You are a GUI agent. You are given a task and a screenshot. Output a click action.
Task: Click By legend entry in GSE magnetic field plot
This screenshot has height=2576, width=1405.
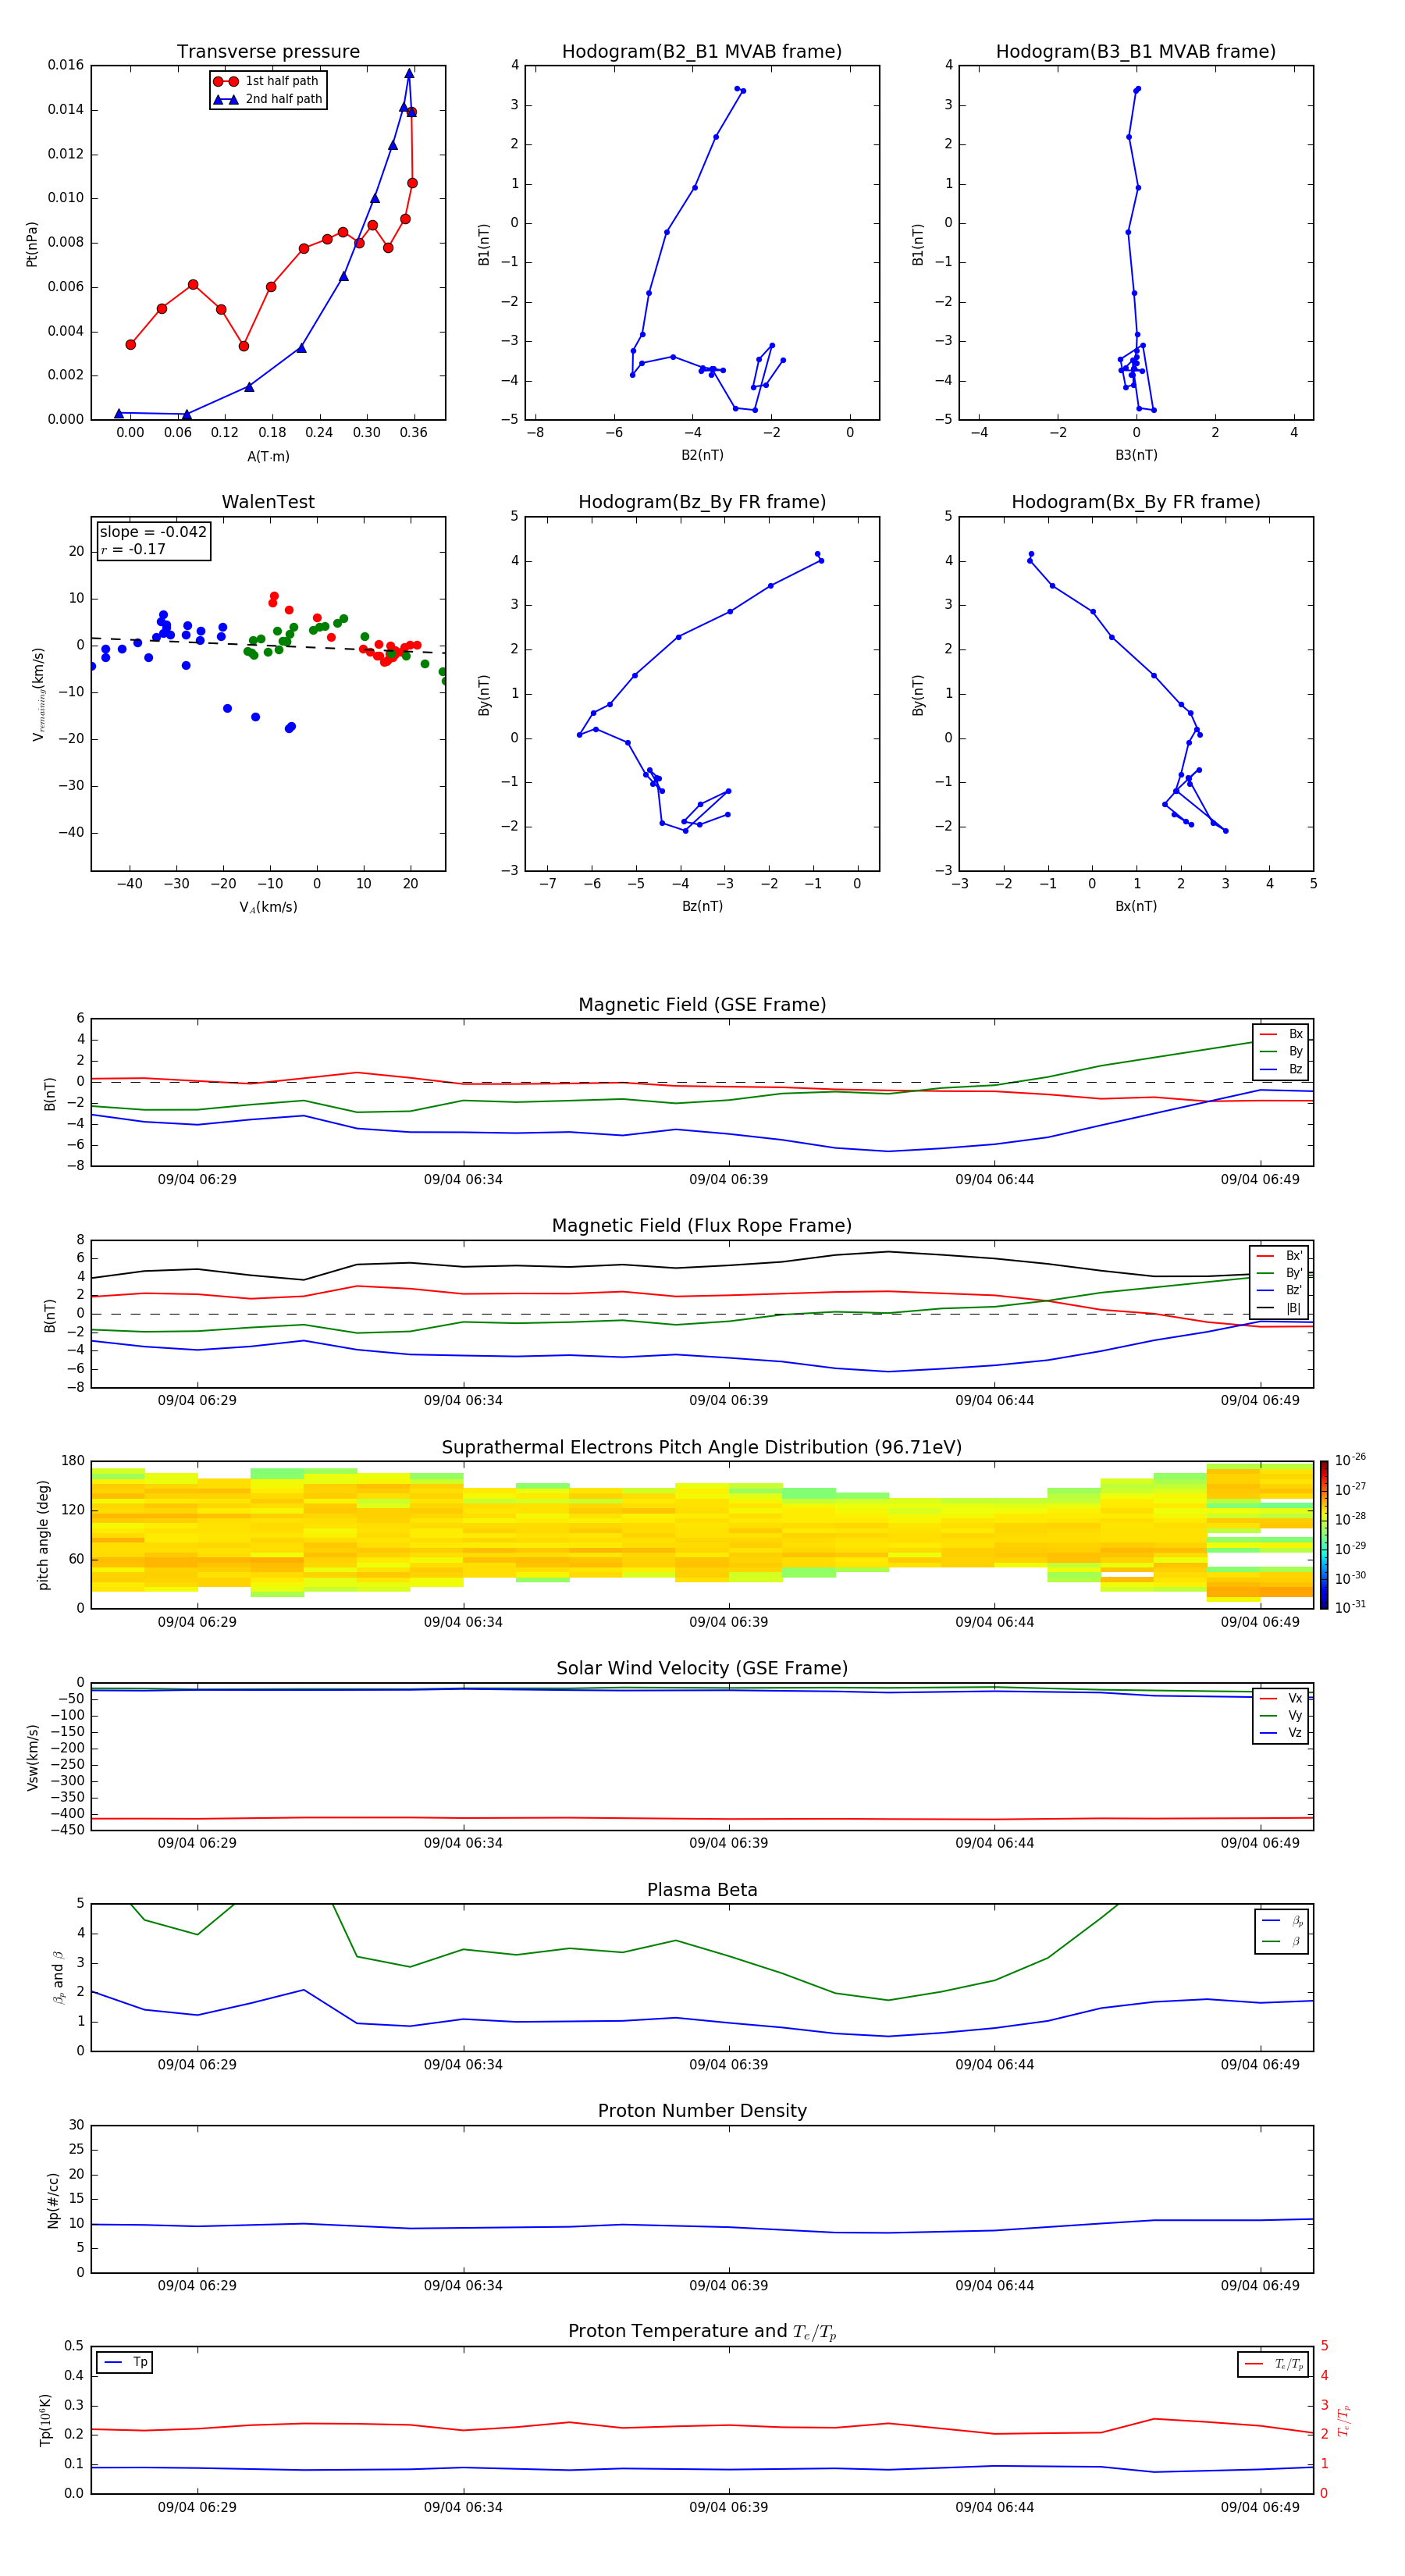(1282, 1051)
